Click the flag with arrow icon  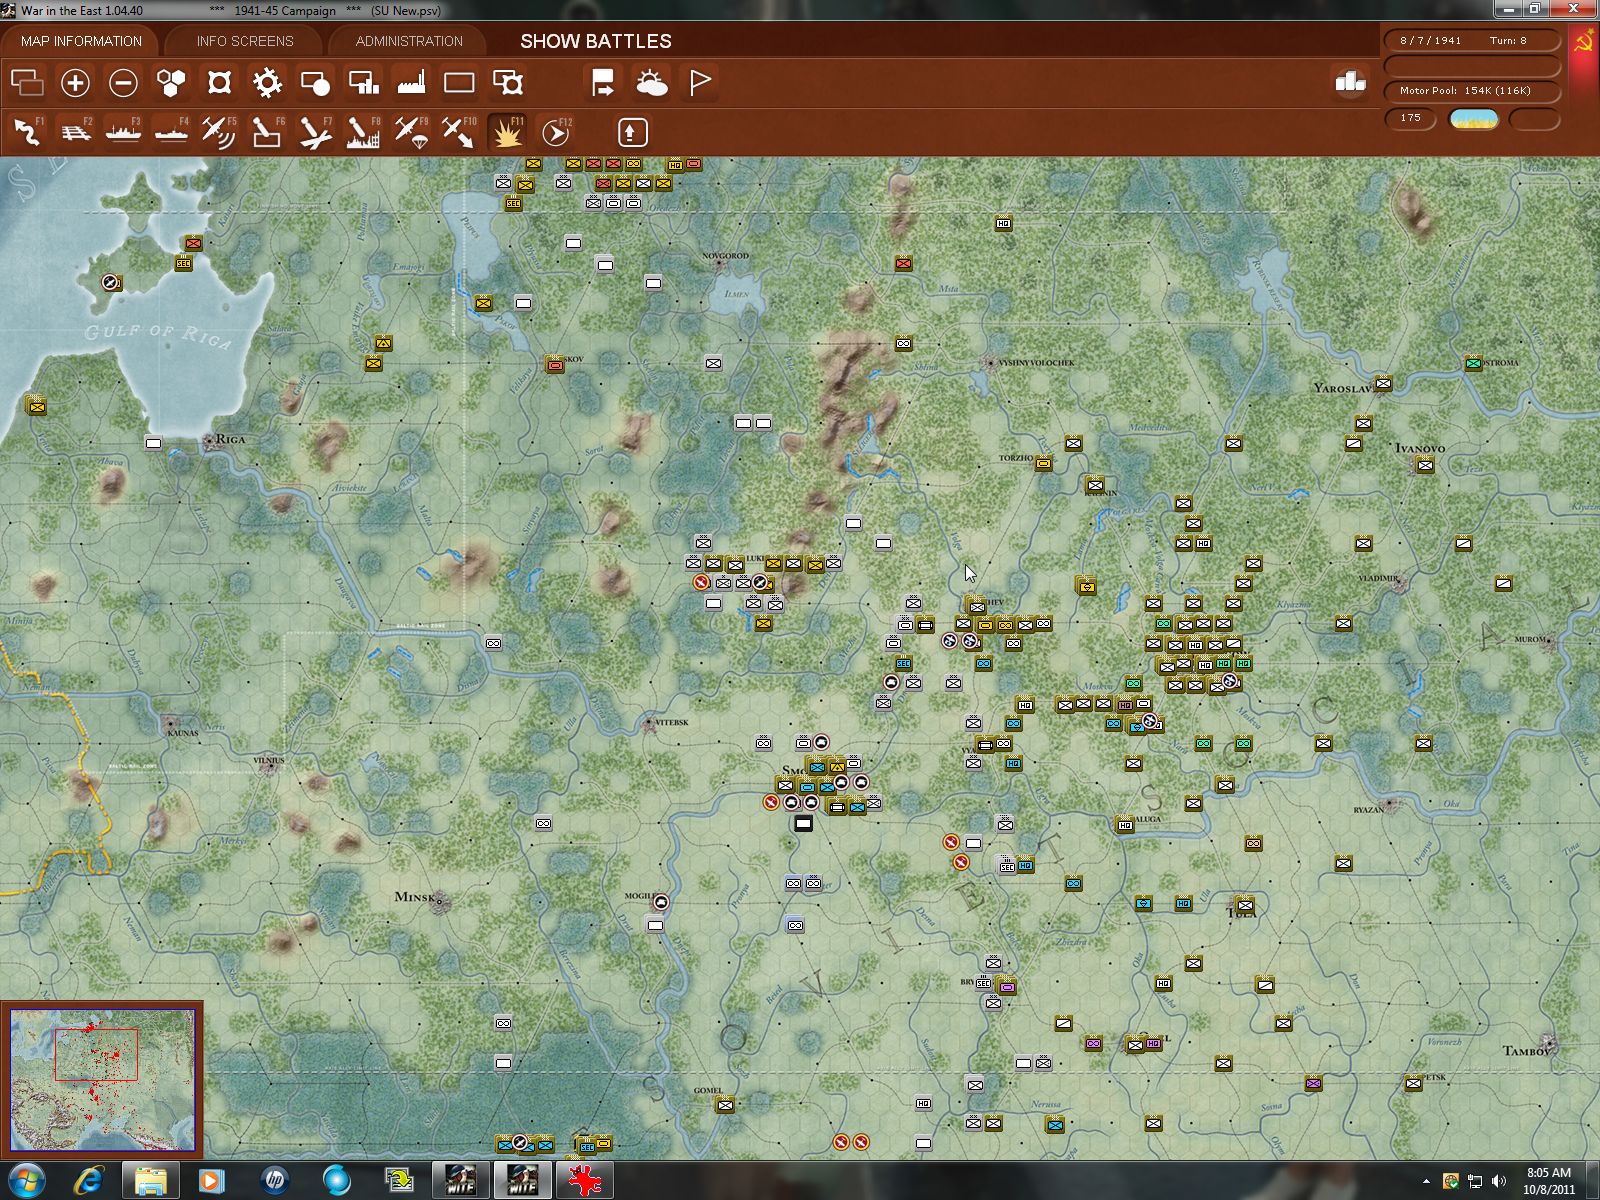tap(603, 83)
